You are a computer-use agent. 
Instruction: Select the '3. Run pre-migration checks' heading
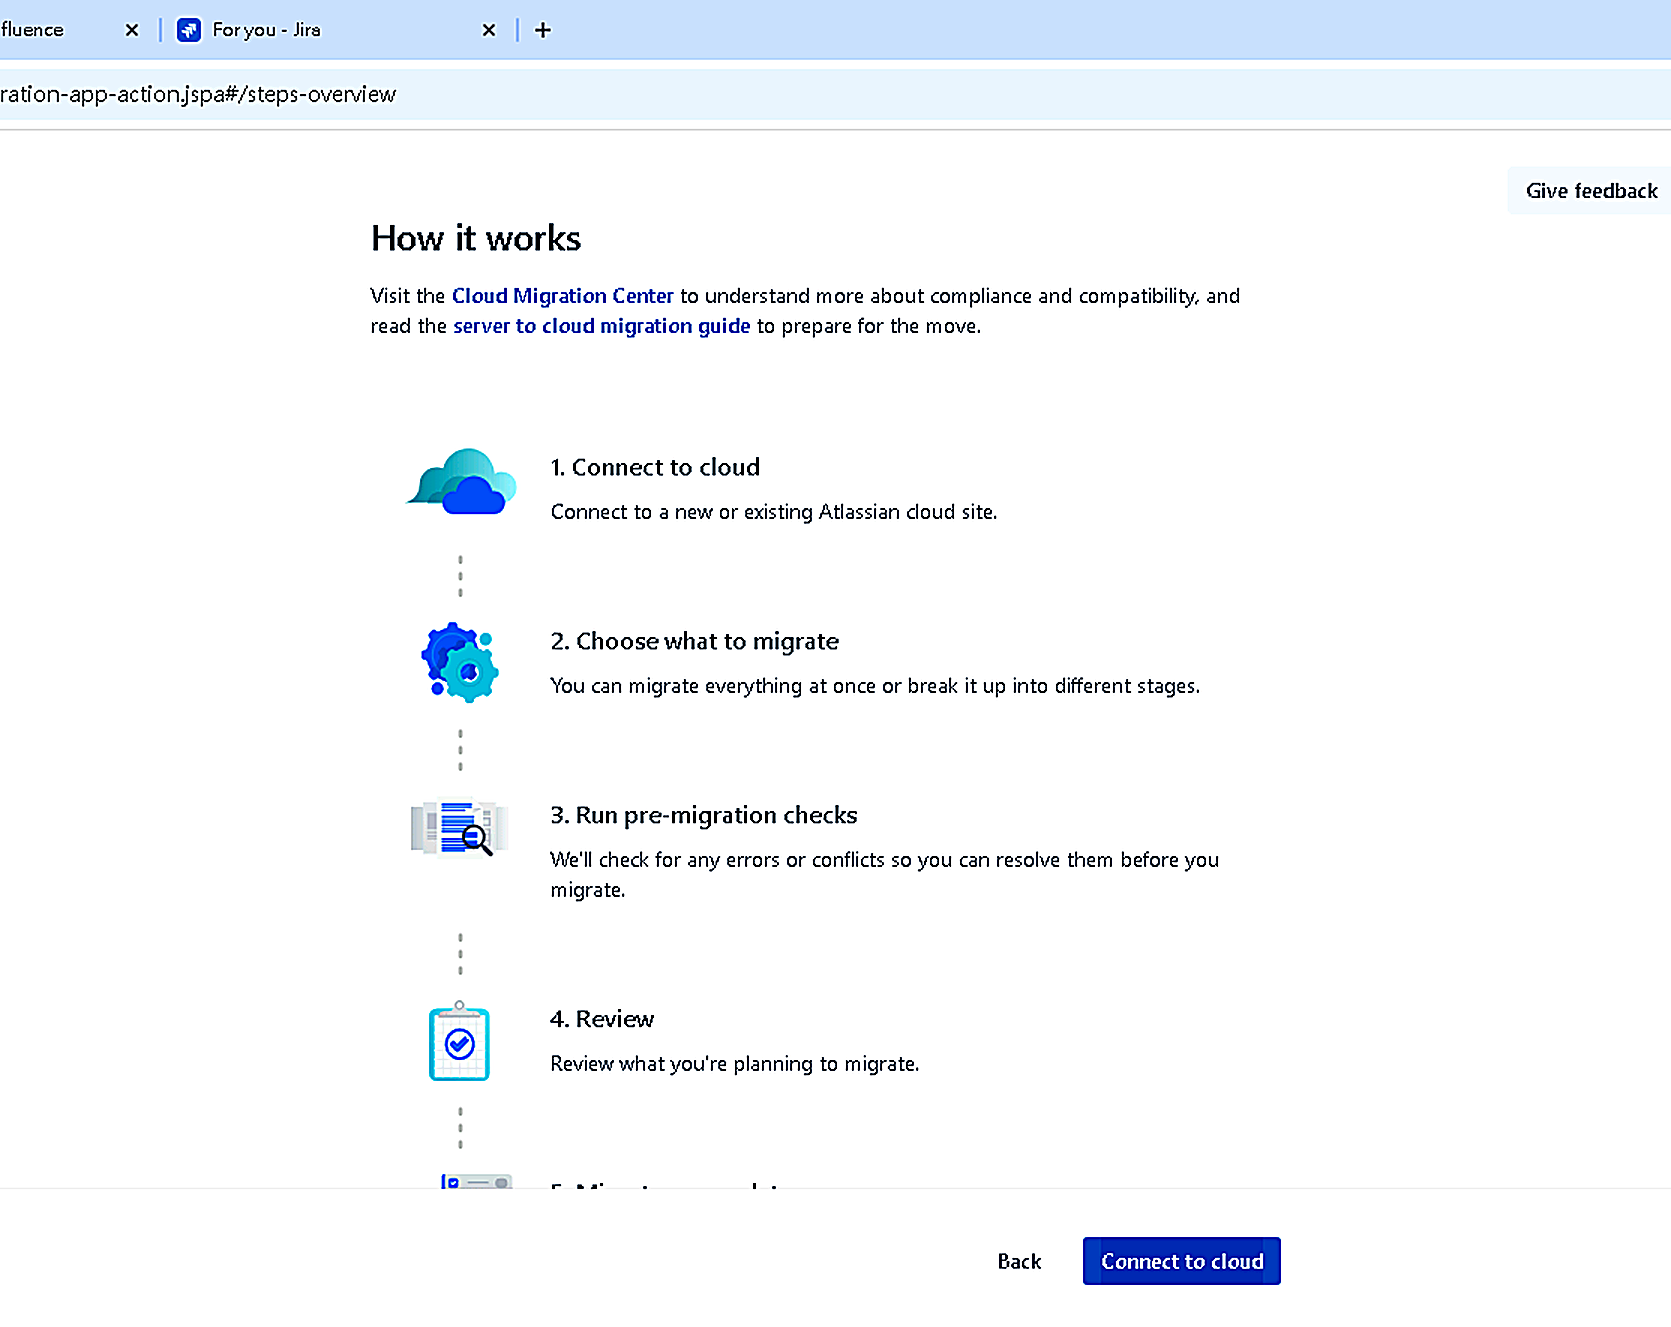pos(703,815)
